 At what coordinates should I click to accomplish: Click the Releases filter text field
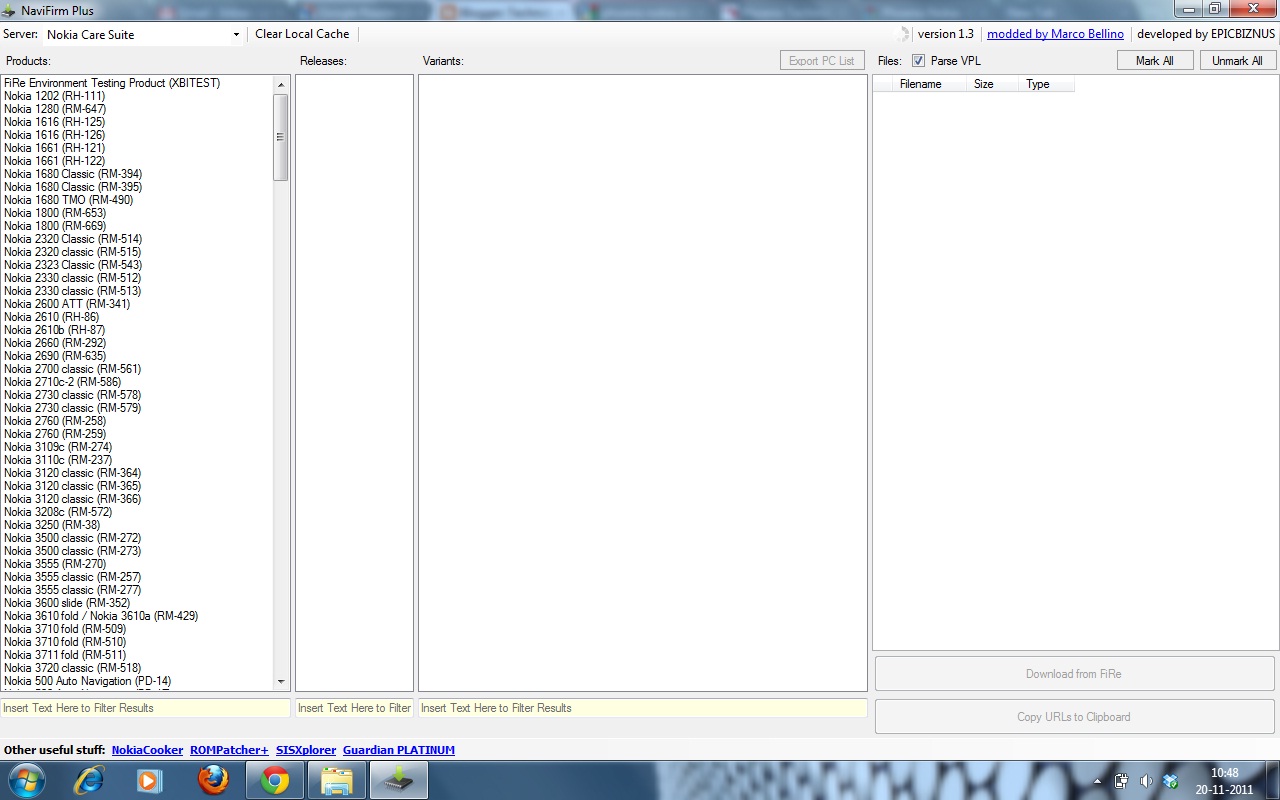click(354, 708)
